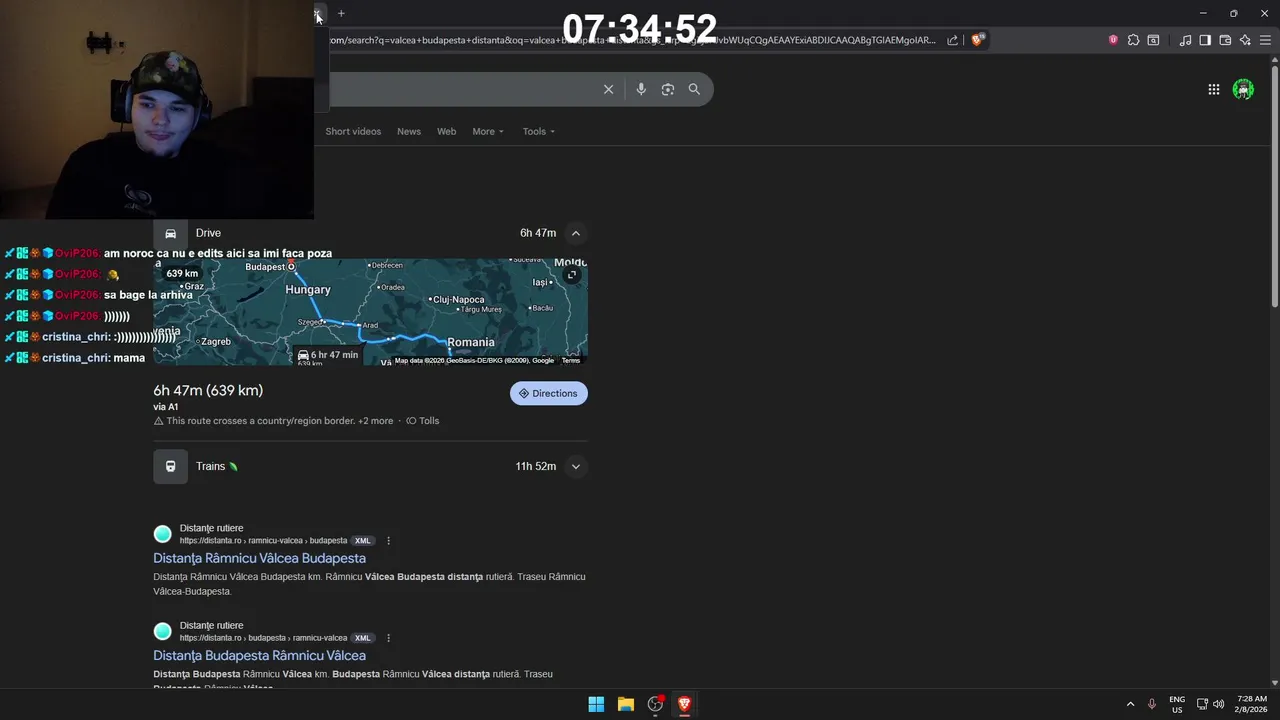
Task: Expand the '+2 more' route warnings
Action: pos(376,421)
